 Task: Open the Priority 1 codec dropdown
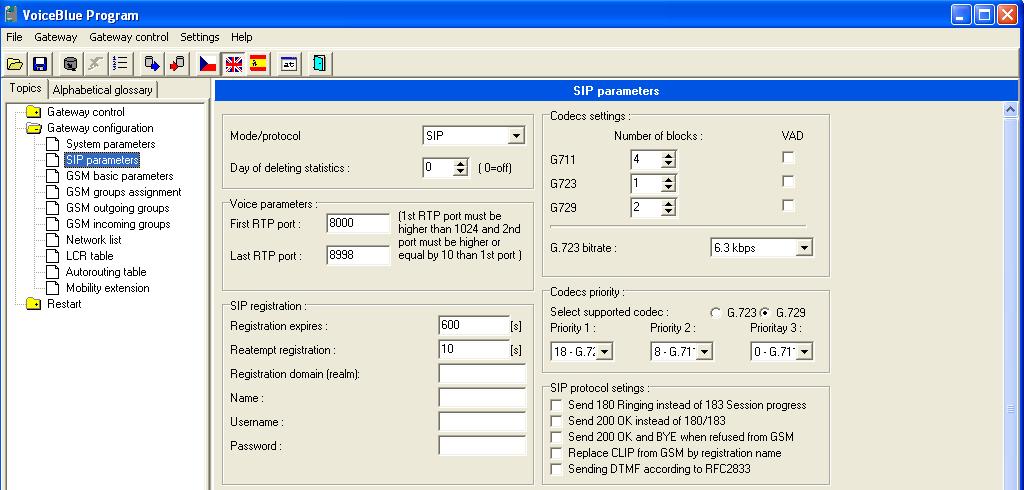pyautogui.click(x=604, y=351)
